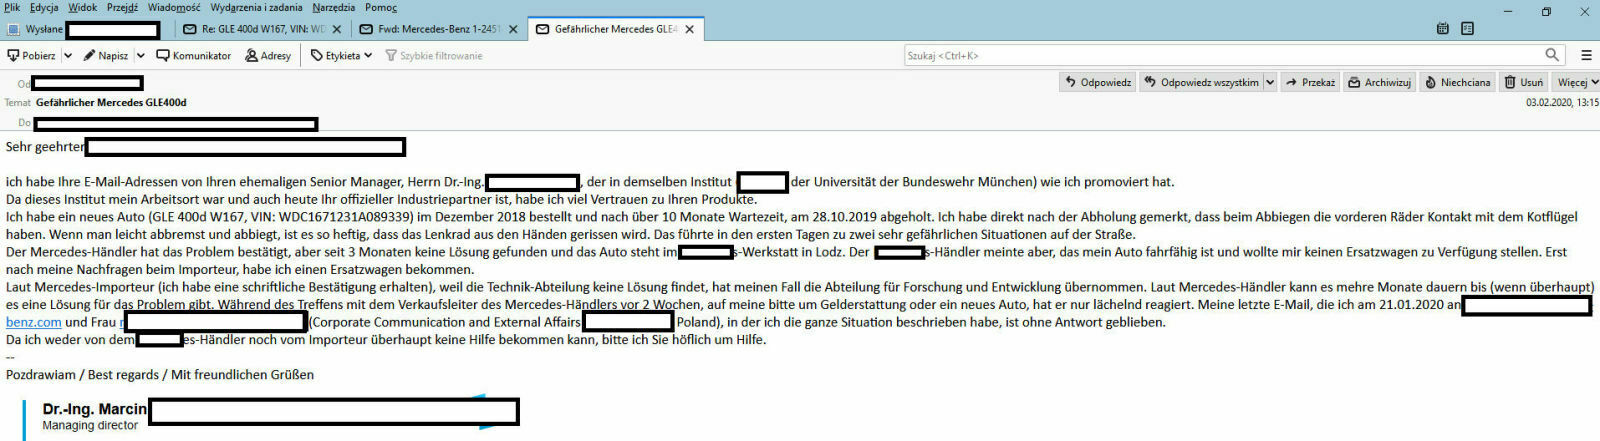Image resolution: width=1600 pixels, height=441 pixels.
Task: Click Pobierz to get new messages
Action: pyautogui.click(x=31, y=55)
